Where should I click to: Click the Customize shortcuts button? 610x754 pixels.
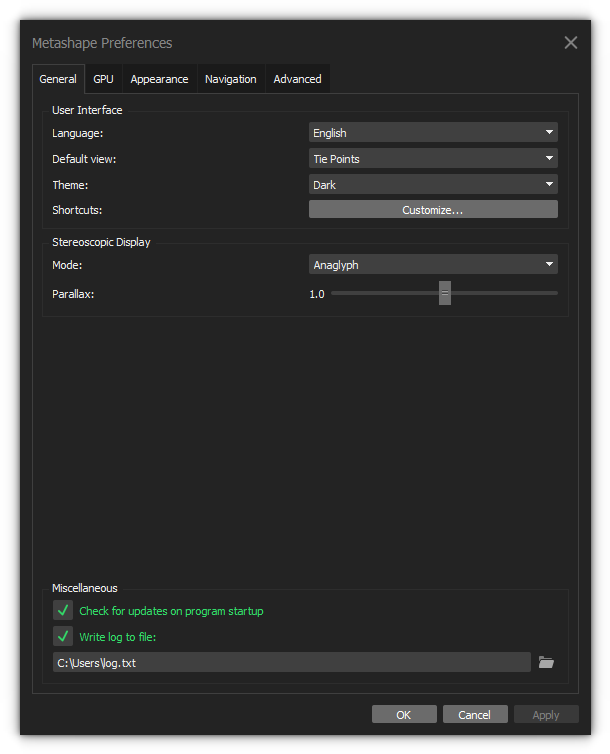pyautogui.click(x=433, y=210)
